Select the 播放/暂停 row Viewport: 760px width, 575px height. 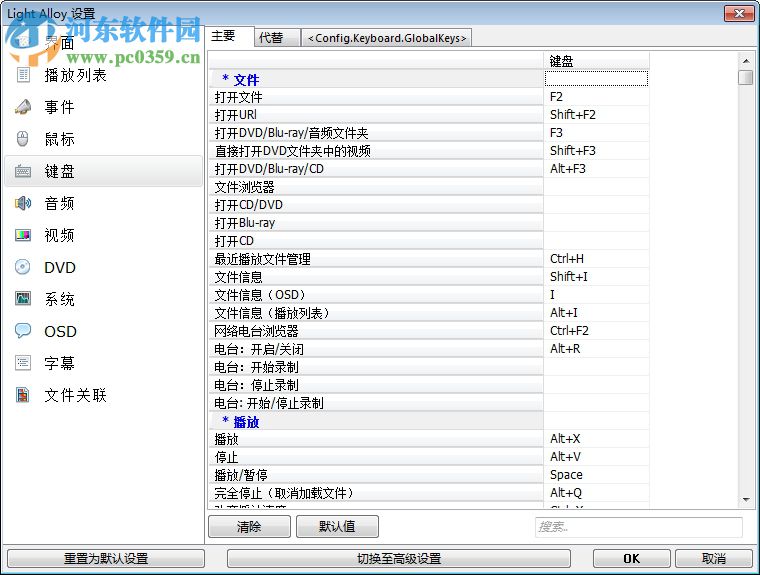click(x=376, y=475)
